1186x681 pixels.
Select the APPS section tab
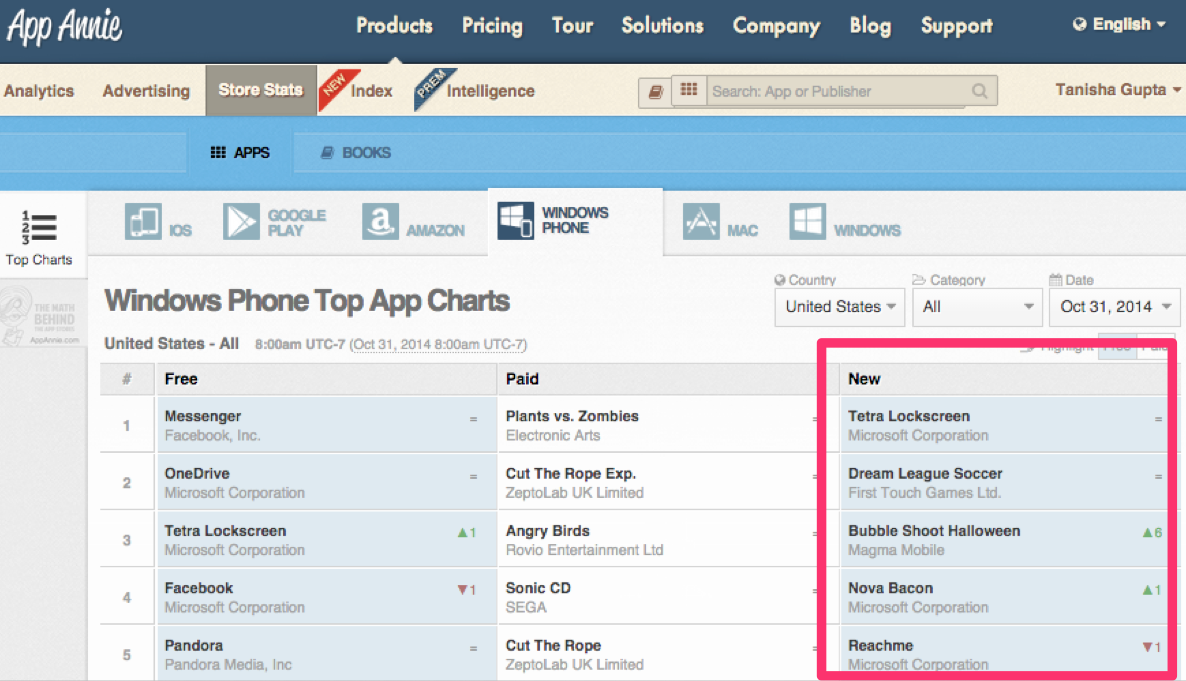(x=240, y=153)
